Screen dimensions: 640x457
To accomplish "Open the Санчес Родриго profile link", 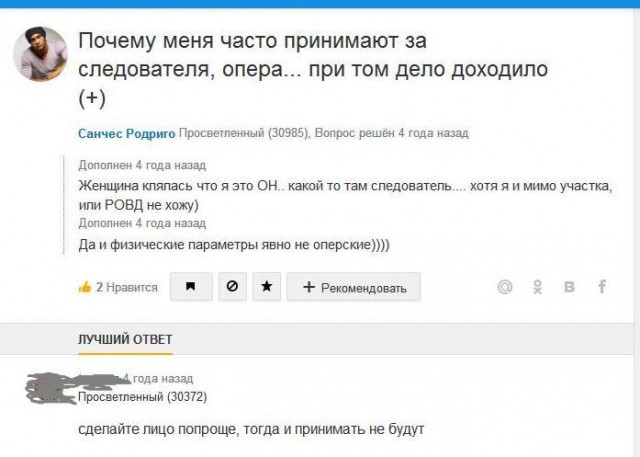I will click(x=126, y=133).
